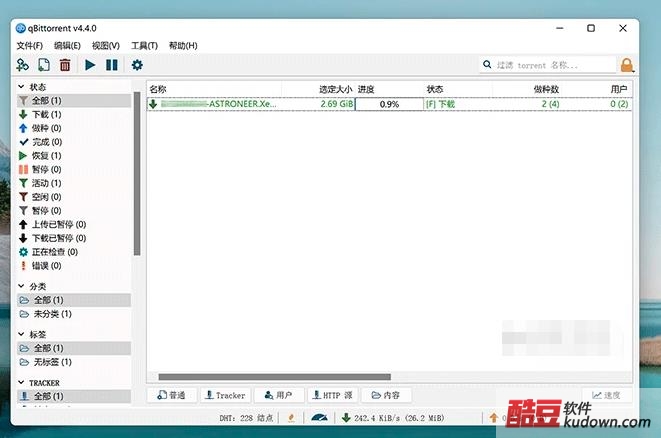Select 全部 (1) under 分类
The height and width of the screenshot is (438, 661).
[x=74, y=300]
